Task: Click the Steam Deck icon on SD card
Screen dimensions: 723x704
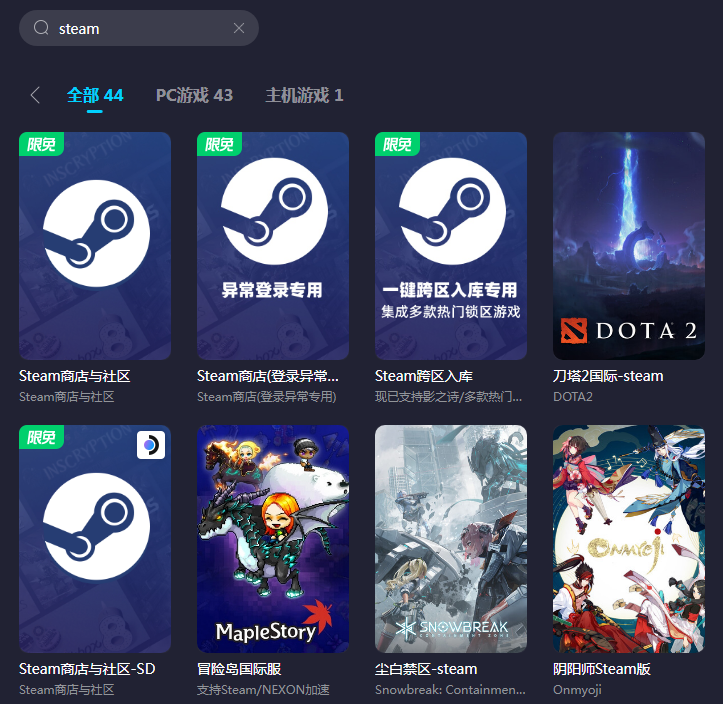Action: [151, 445]
